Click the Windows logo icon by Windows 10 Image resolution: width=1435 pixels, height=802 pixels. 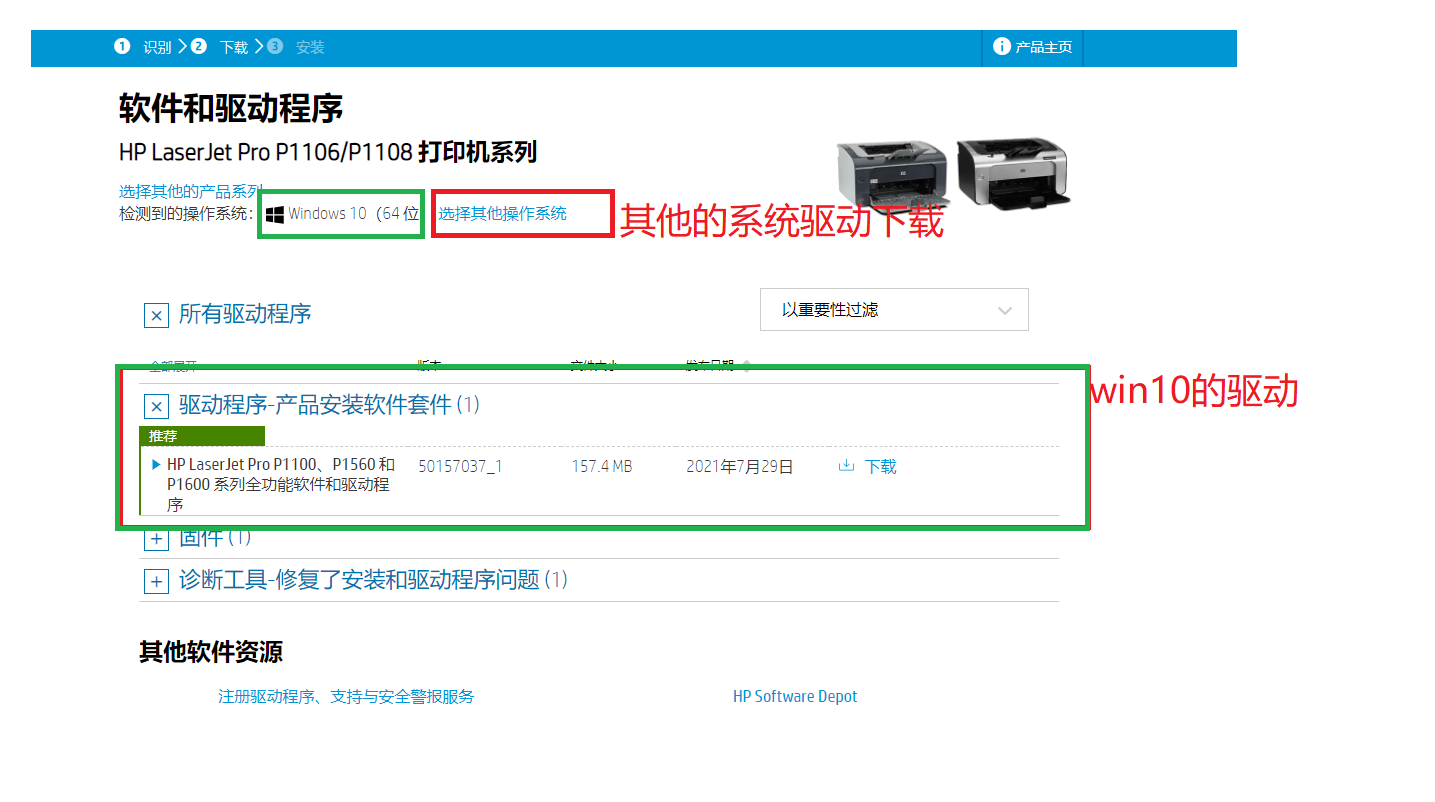pyautogui.click(x=275, y=214)
